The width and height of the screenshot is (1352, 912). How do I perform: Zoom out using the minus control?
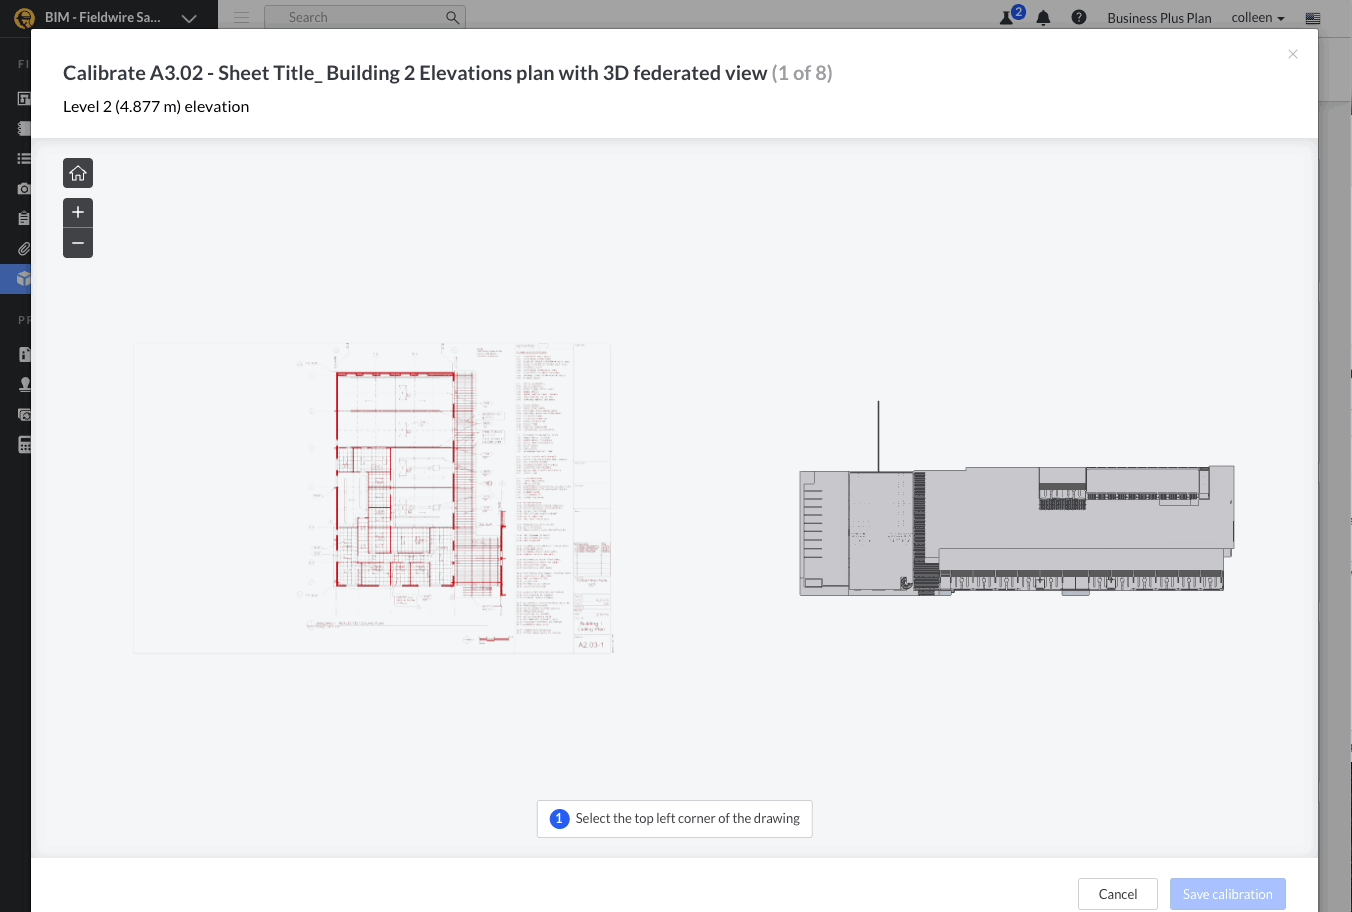pos(77,242)
